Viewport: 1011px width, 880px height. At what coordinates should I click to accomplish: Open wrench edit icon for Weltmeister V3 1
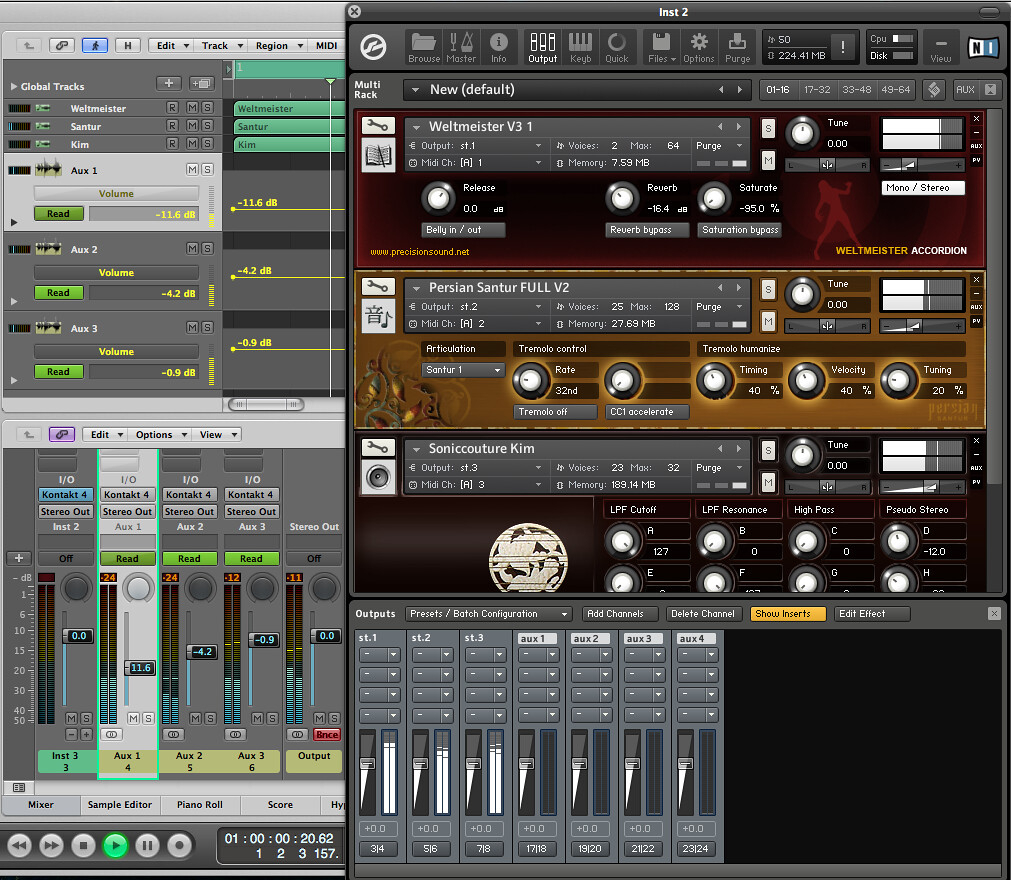click(x=376, y=126)
